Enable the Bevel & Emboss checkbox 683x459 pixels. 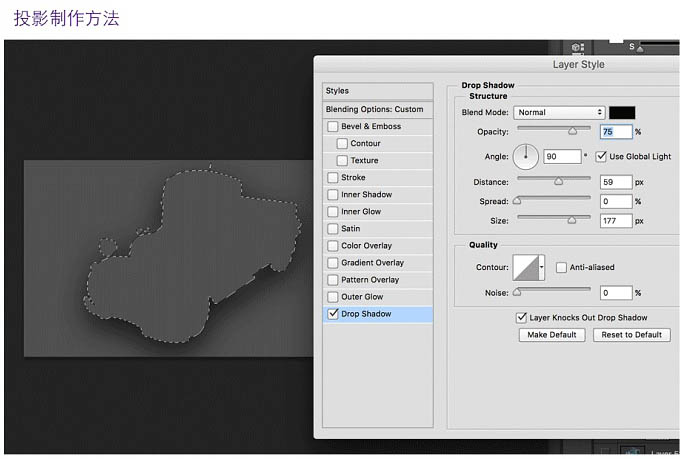point(333,127)
